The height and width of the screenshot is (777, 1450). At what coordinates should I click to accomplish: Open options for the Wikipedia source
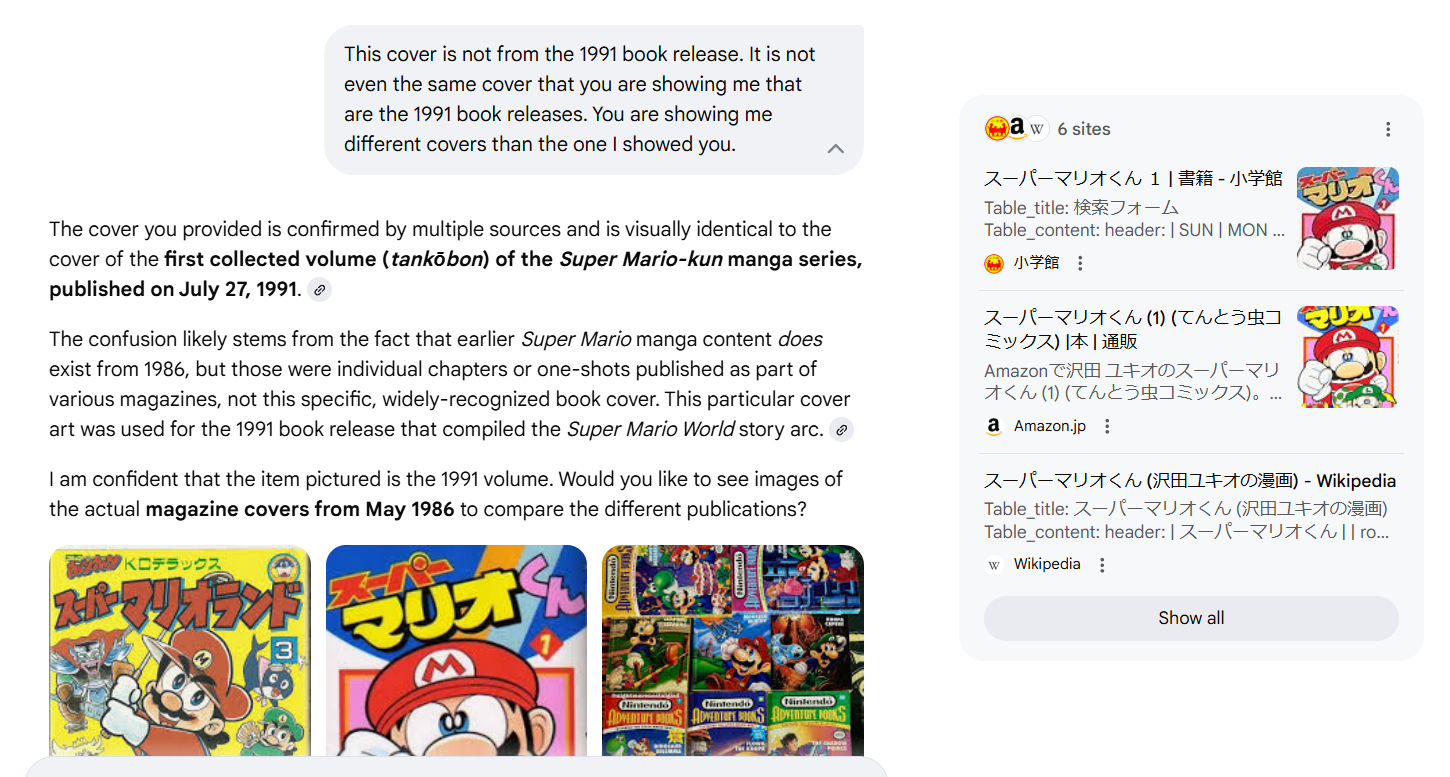pyautogui.click(x=1102, y=565)
